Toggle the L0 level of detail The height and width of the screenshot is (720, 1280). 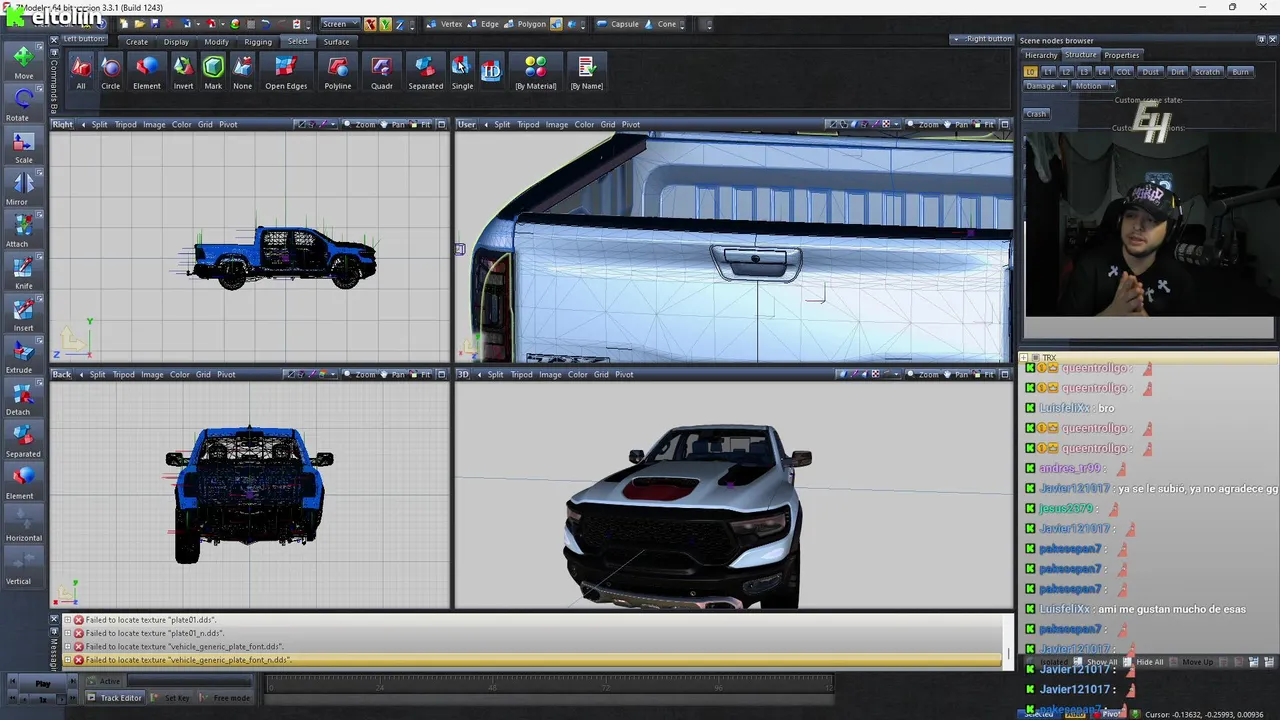coord(1030,72)
